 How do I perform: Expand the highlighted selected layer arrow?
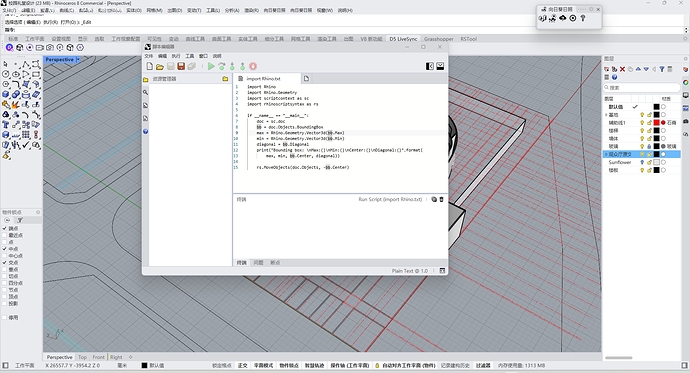(606, 154)
